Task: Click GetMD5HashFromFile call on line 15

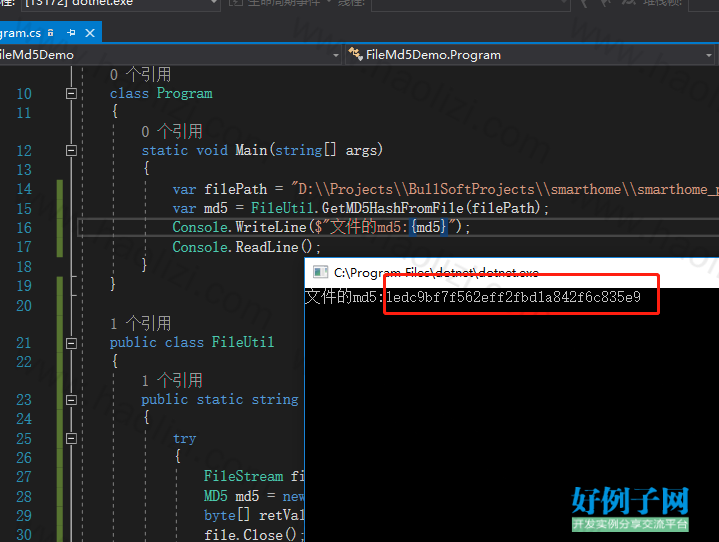Action: (x=393, y=208)
